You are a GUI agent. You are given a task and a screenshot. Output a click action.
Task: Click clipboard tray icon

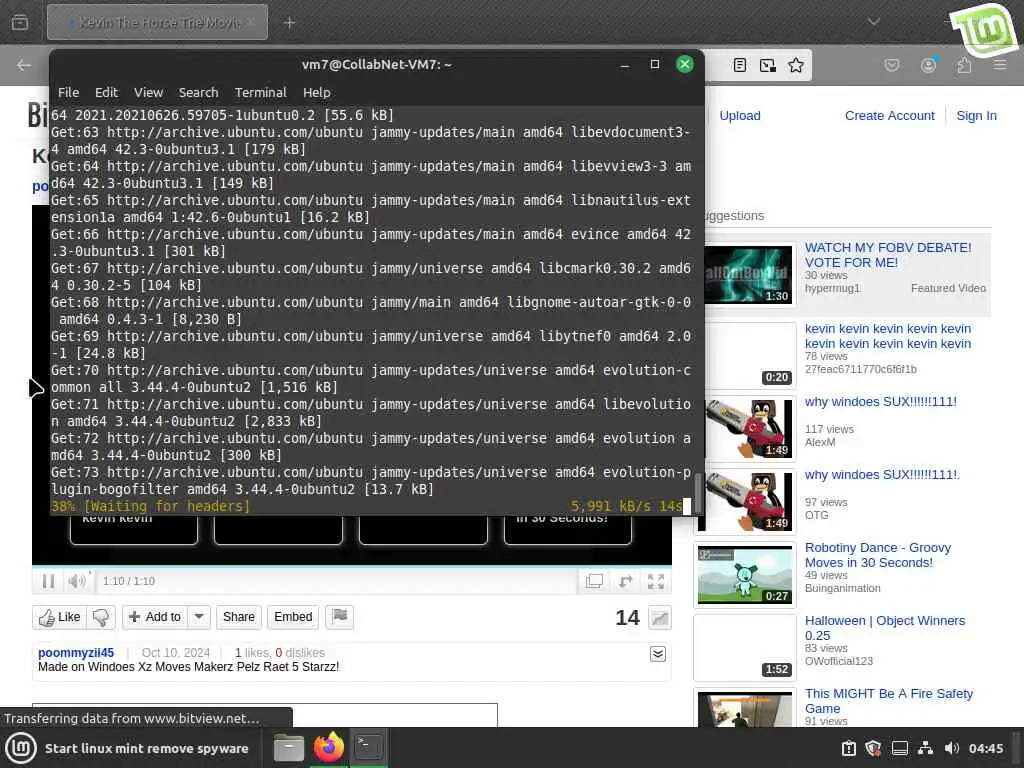tap(848, 748)
